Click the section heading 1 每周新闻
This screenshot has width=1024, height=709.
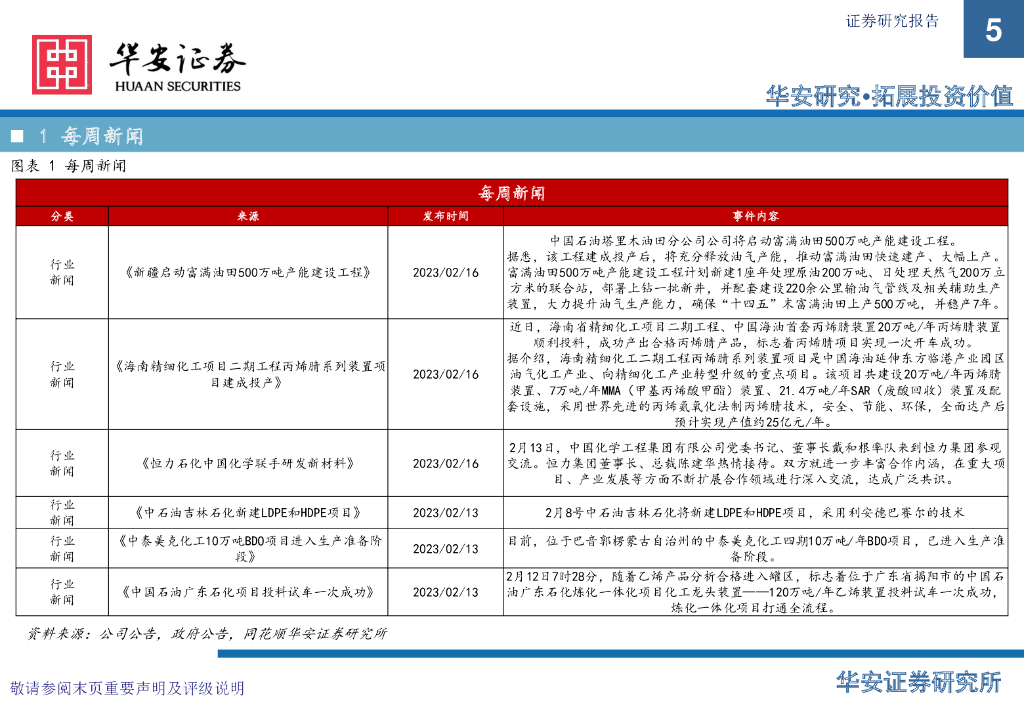(90, 136)
